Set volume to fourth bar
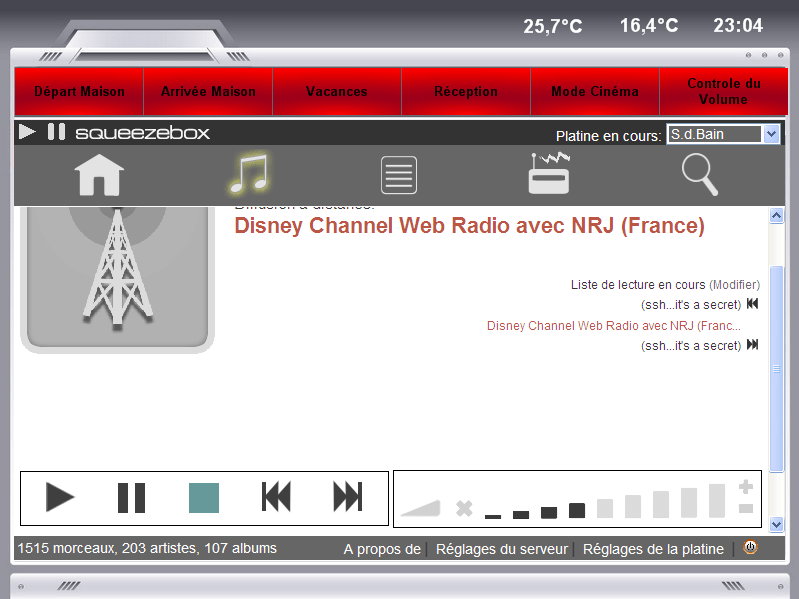 click(x=577, y=510)
